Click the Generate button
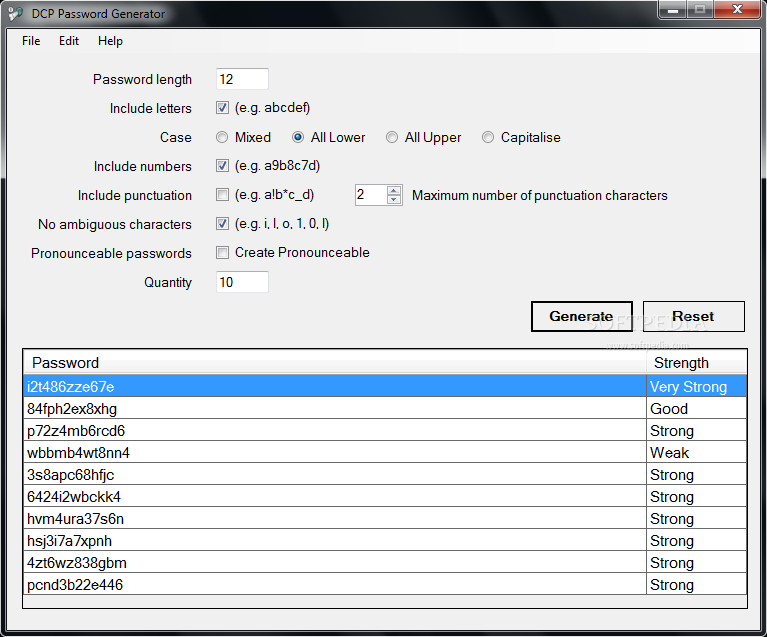767x637 pixels. pyautogui.click(x=582, y=317)
